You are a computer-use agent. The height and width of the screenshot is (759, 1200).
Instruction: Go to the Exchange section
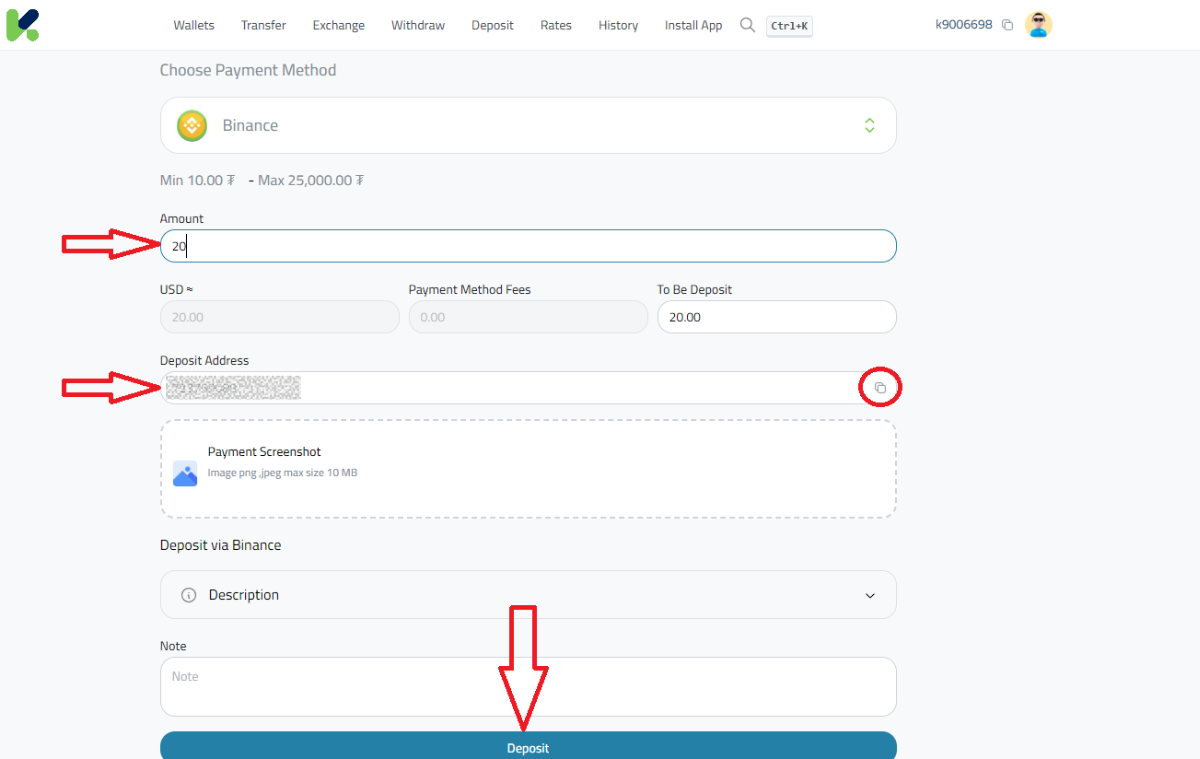pyautogui.click(x=338, y=25)
